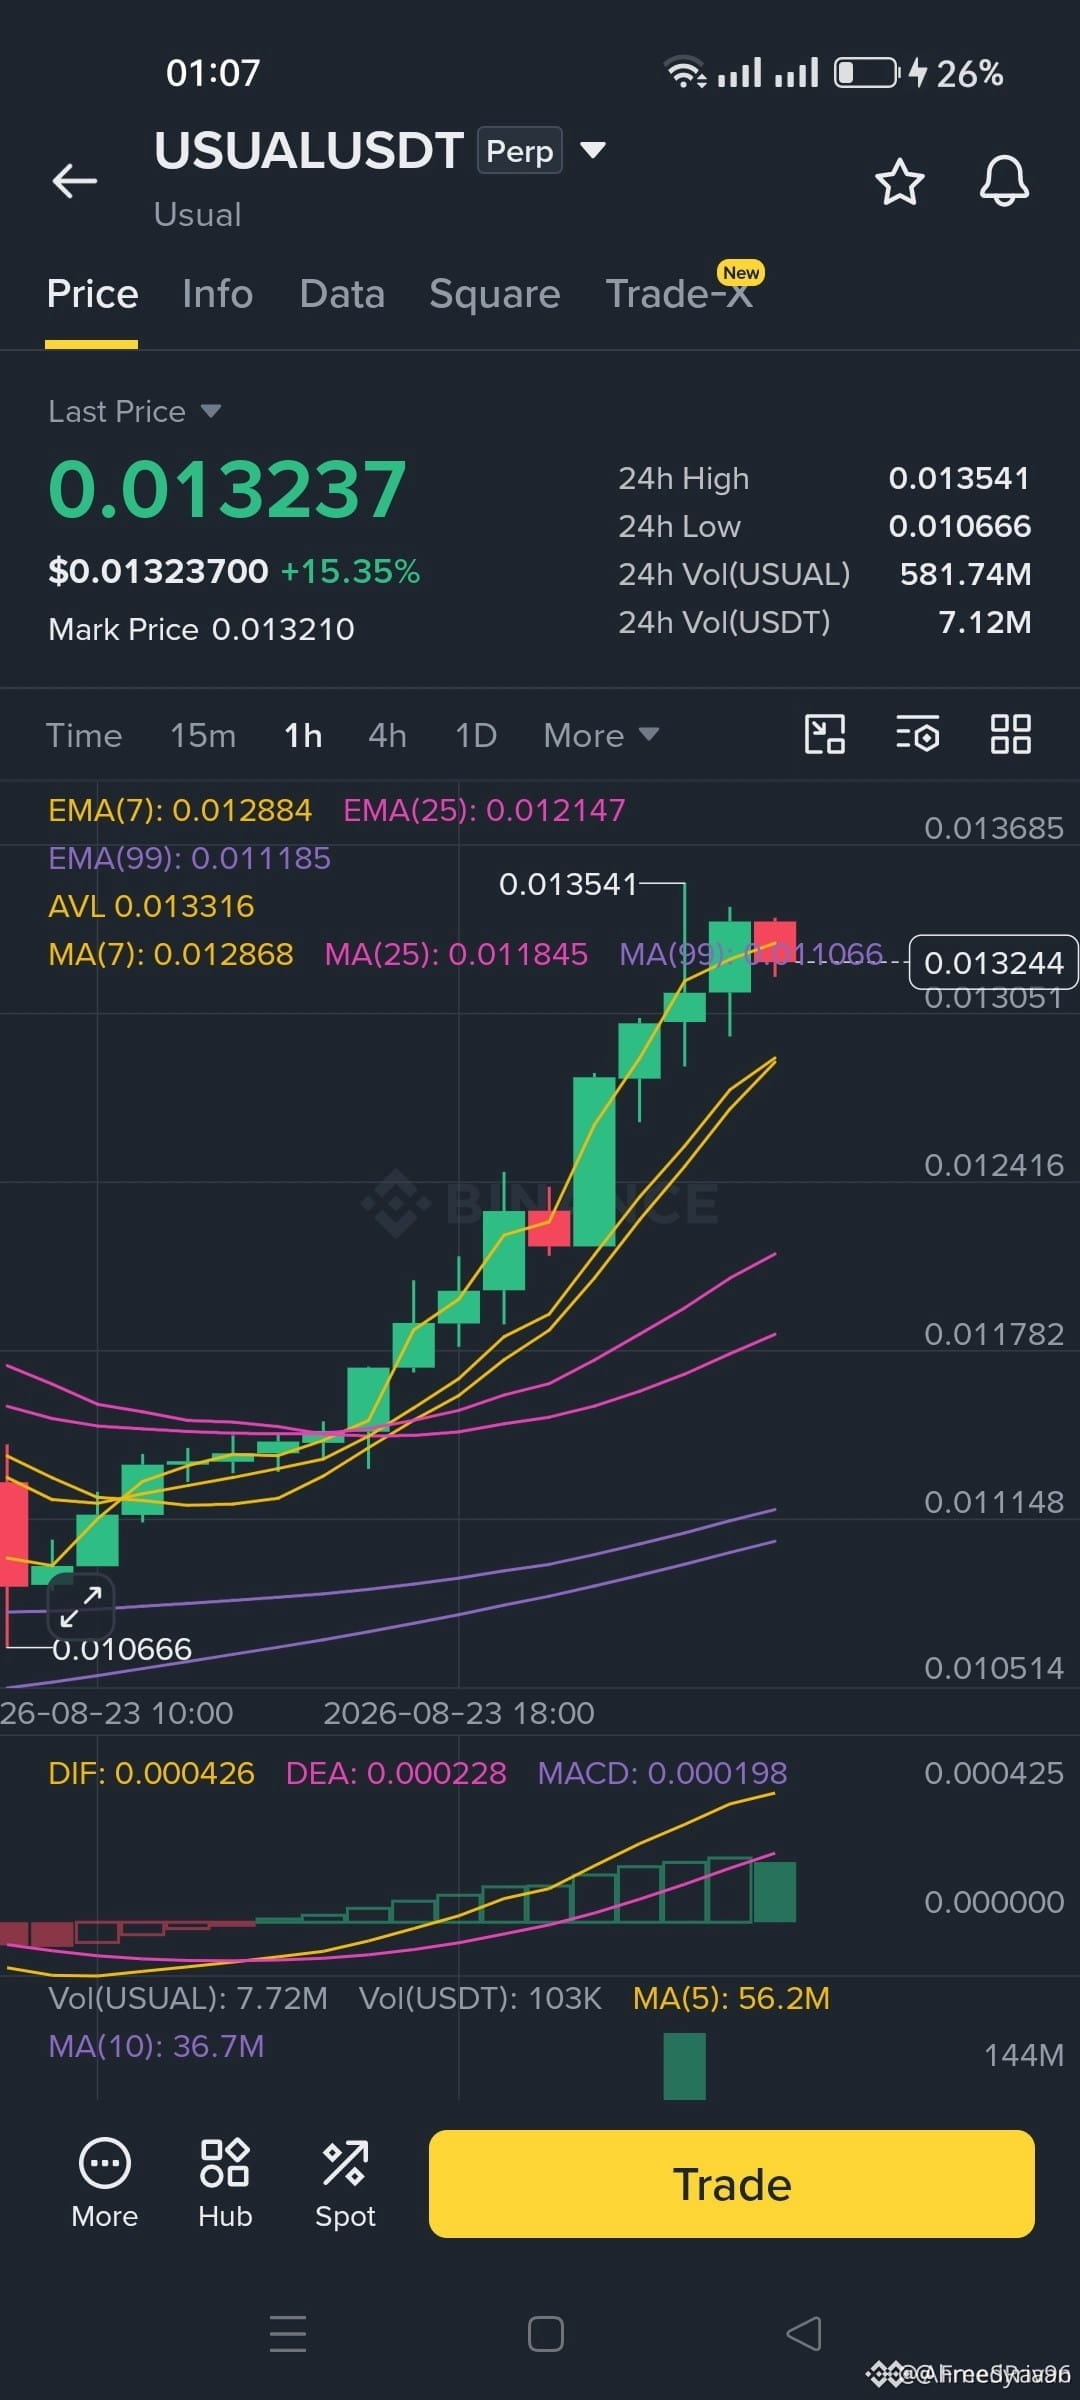Select the Time chart interval
Viewport: 1080px width, 2400px height.
(84, 735)
